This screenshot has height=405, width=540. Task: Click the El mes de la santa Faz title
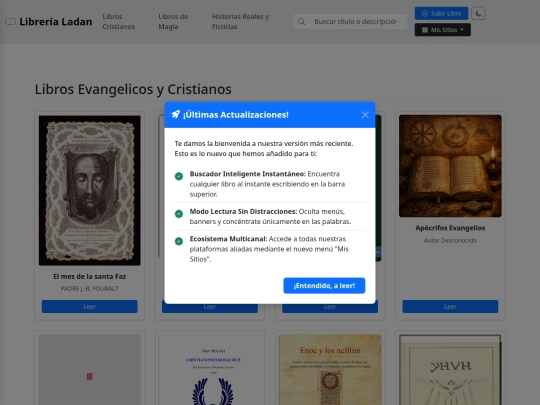[x=90, y=276]
